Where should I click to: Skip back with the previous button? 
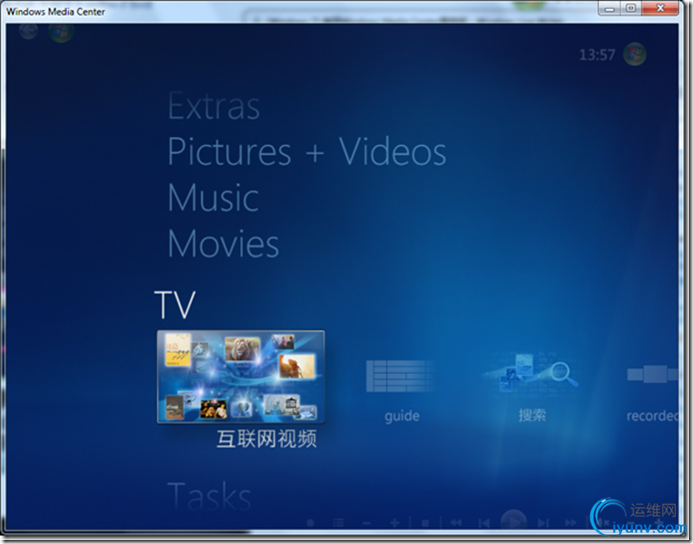pos(484,523)
